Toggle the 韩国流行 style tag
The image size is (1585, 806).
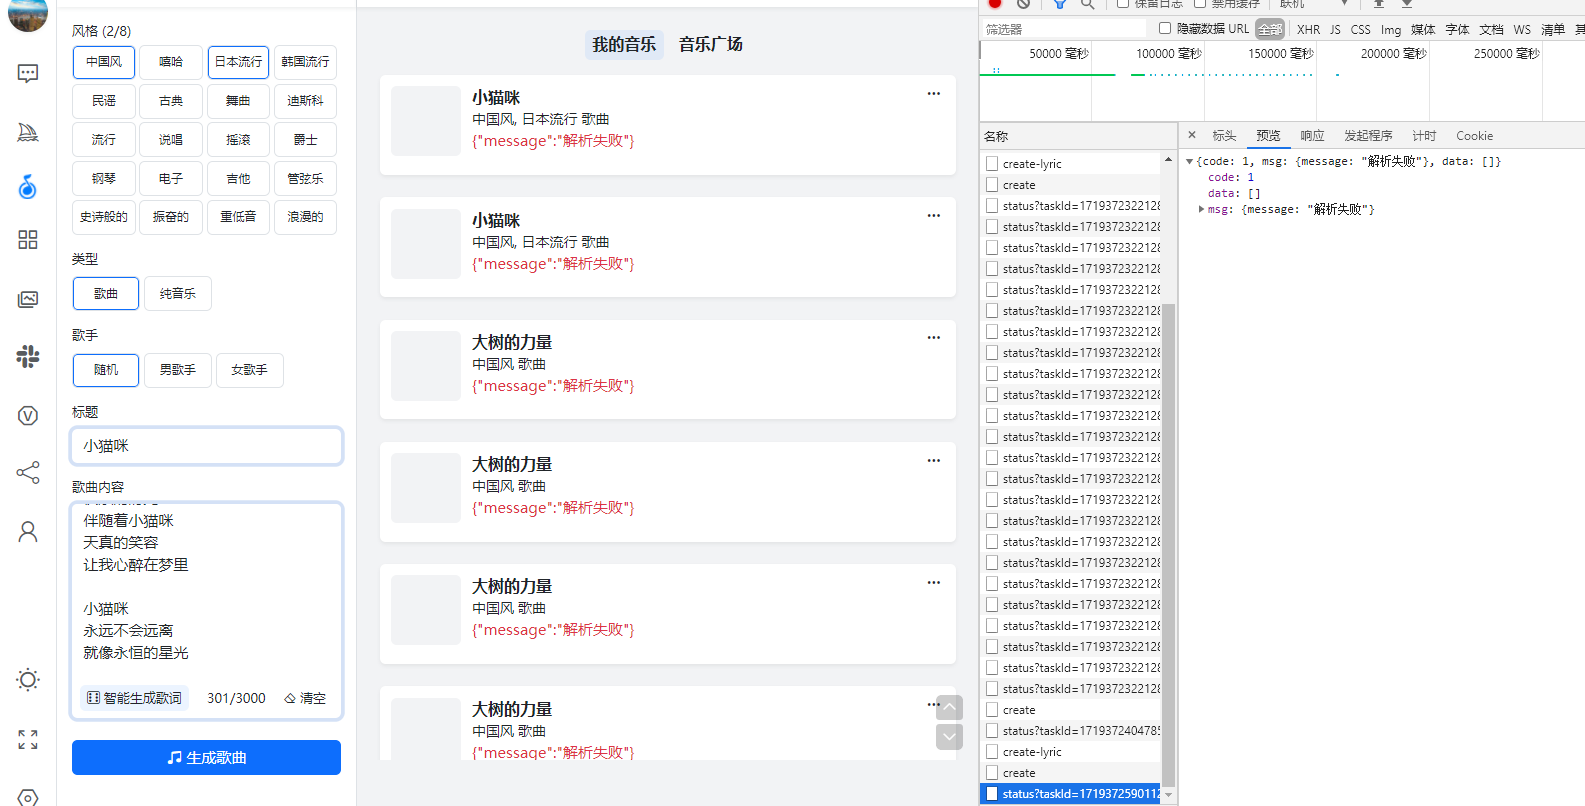pyautogui.click(x=305, y=62)
